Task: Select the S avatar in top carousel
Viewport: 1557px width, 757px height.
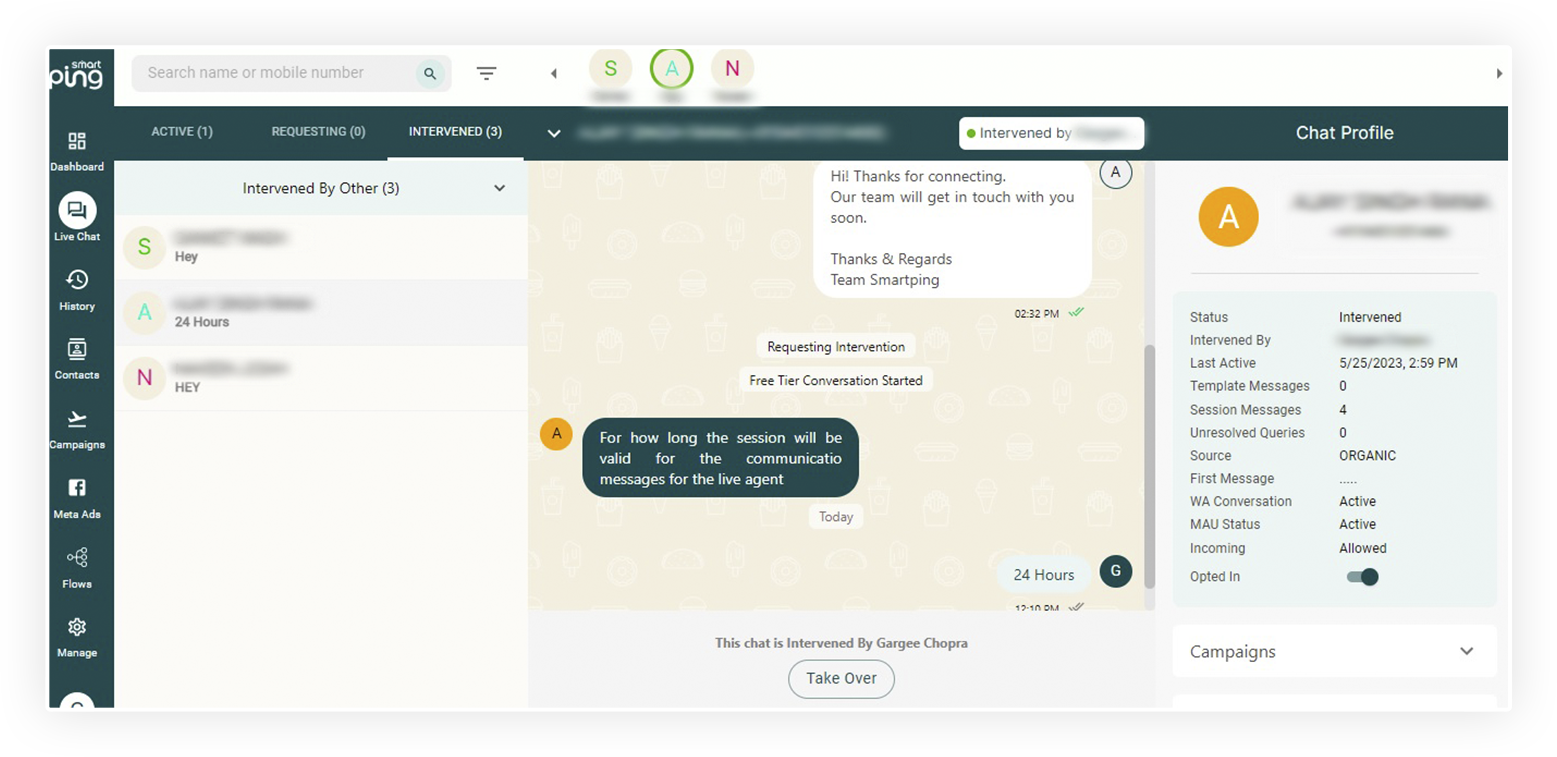Action: 610,69
